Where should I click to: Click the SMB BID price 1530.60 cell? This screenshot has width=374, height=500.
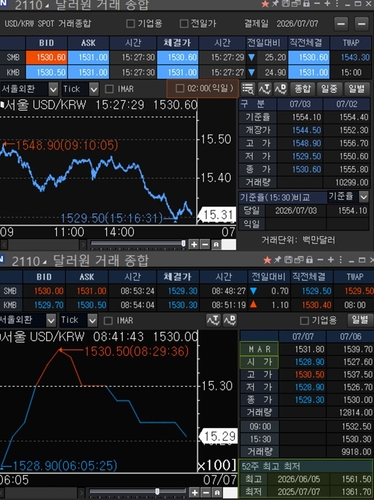coord(47,57)
